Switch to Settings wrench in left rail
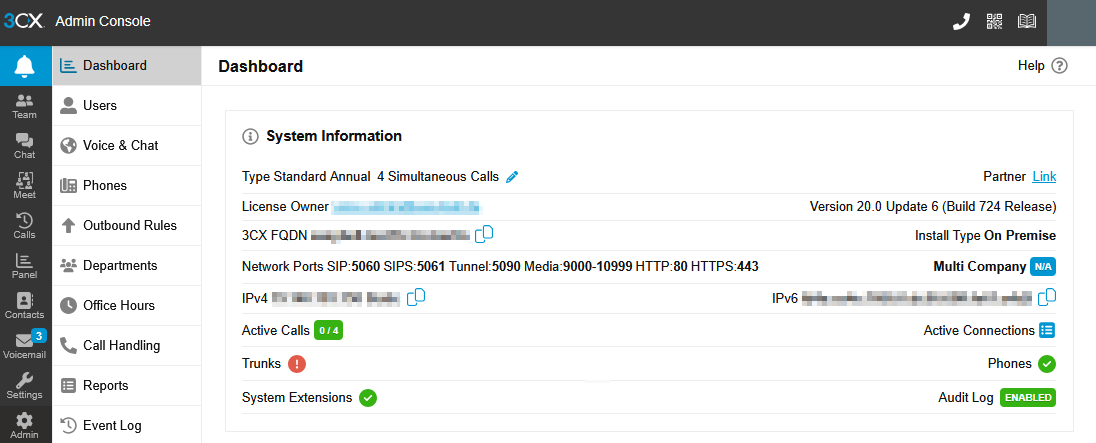 25,386
